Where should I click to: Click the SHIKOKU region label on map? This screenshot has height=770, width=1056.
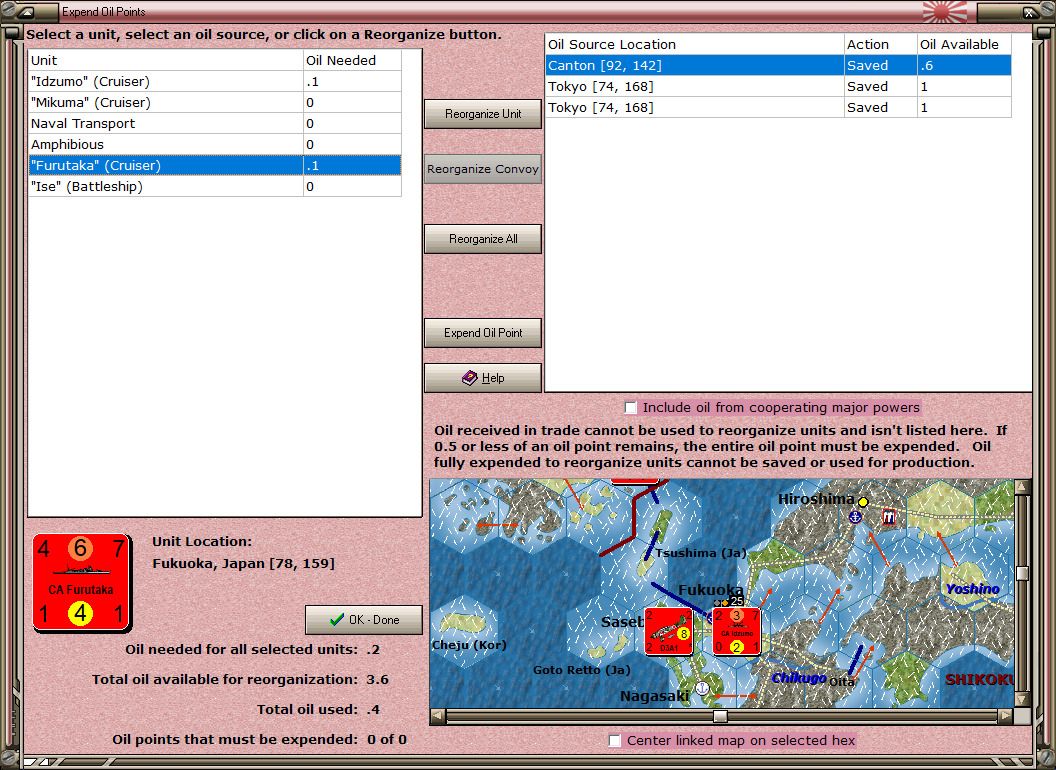click(x=979, y=680)
